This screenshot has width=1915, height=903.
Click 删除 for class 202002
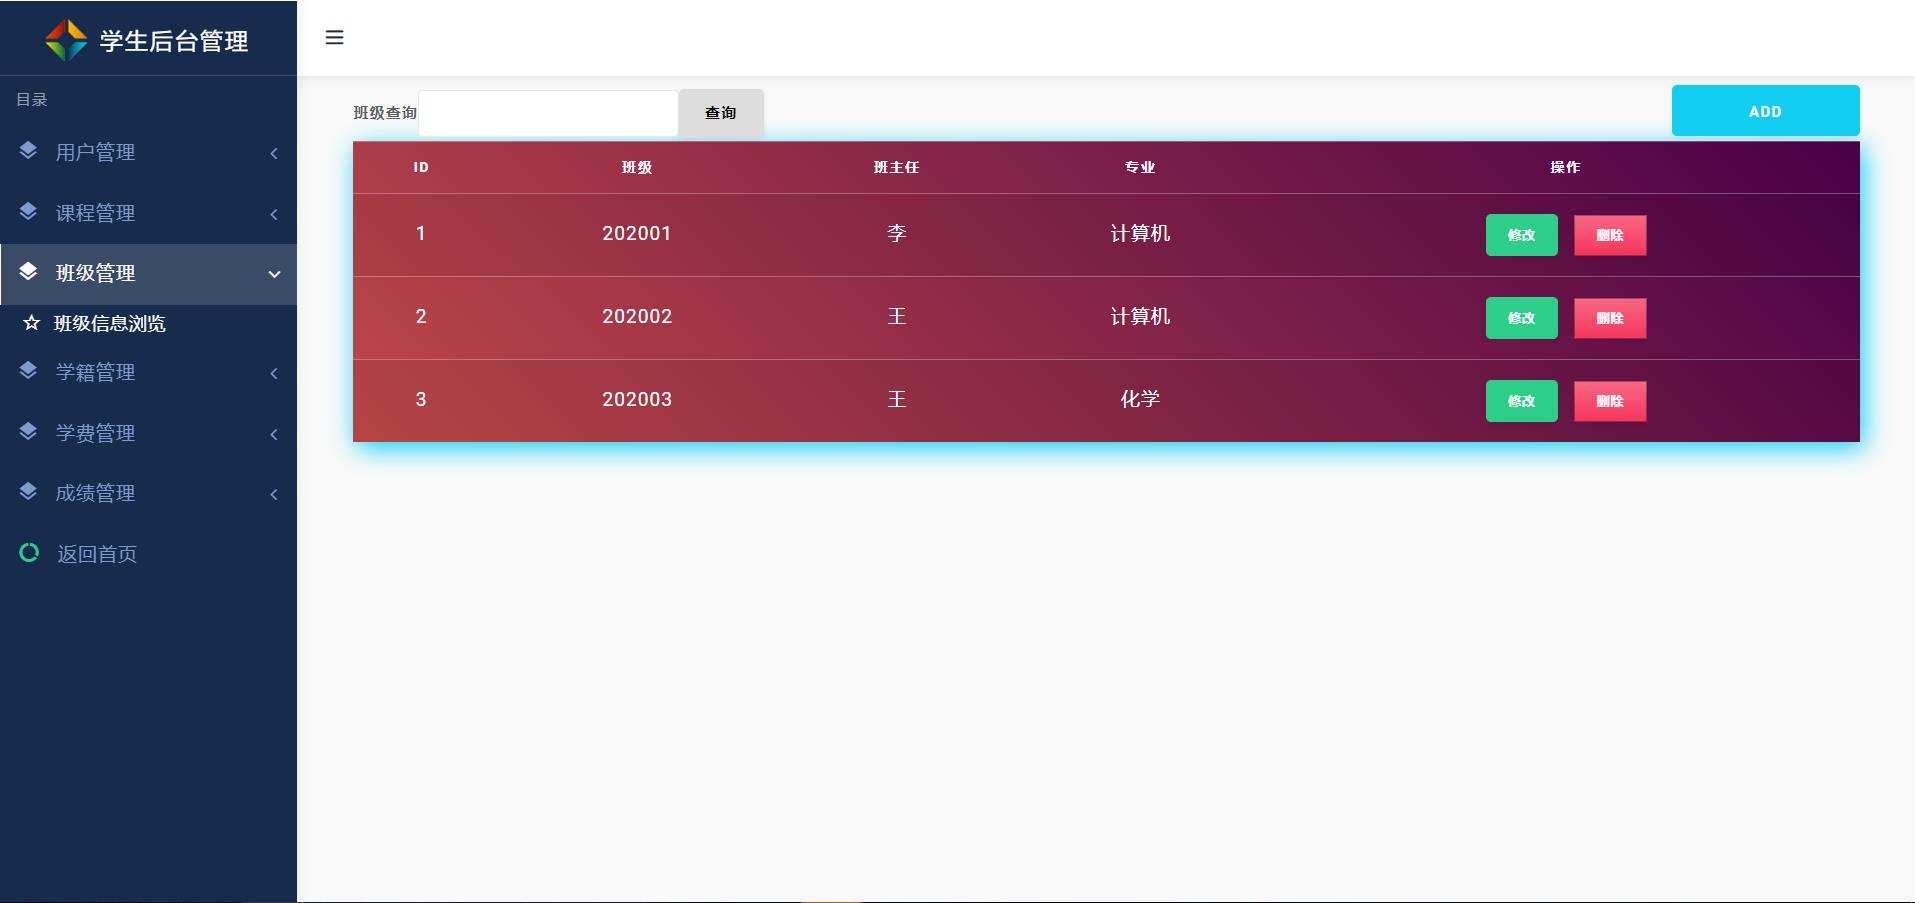1610,318
